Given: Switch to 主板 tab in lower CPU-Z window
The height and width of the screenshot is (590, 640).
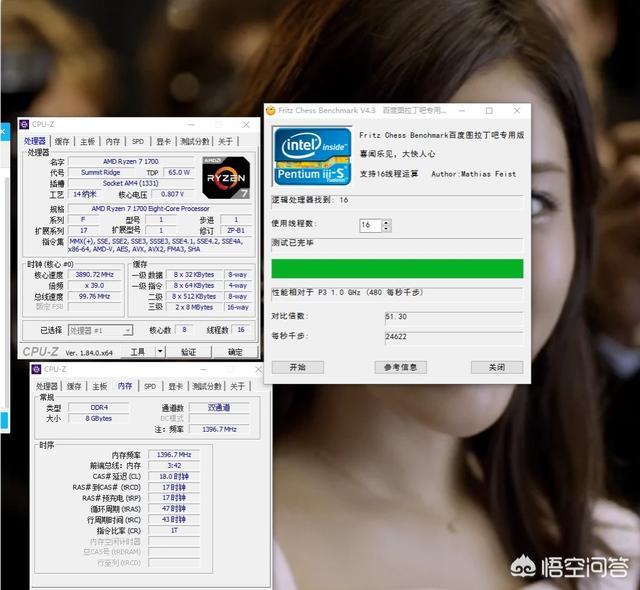Looking at the screenshot, I should tap(99, 386).
